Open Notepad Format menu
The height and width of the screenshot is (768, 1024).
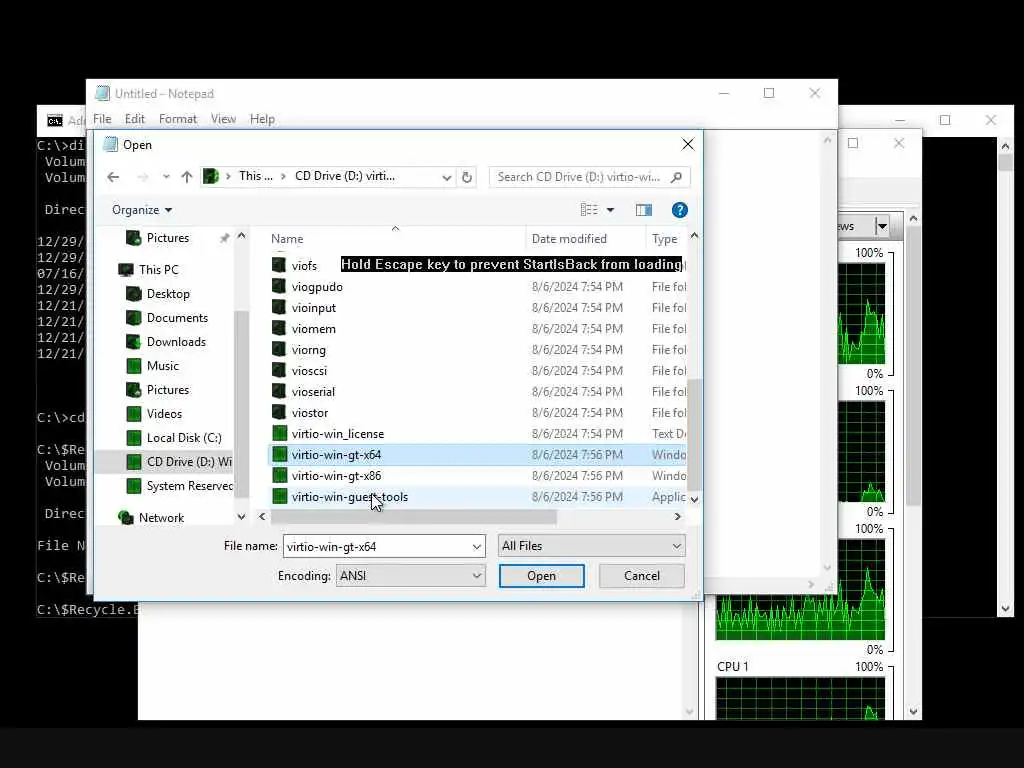[178, 119]
